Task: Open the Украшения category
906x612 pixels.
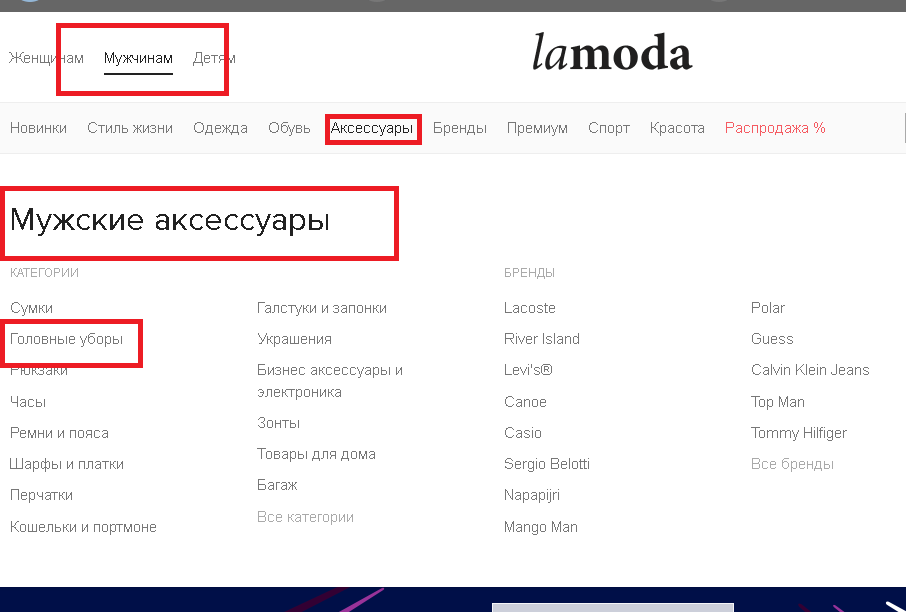Action: tap(294, 339)
